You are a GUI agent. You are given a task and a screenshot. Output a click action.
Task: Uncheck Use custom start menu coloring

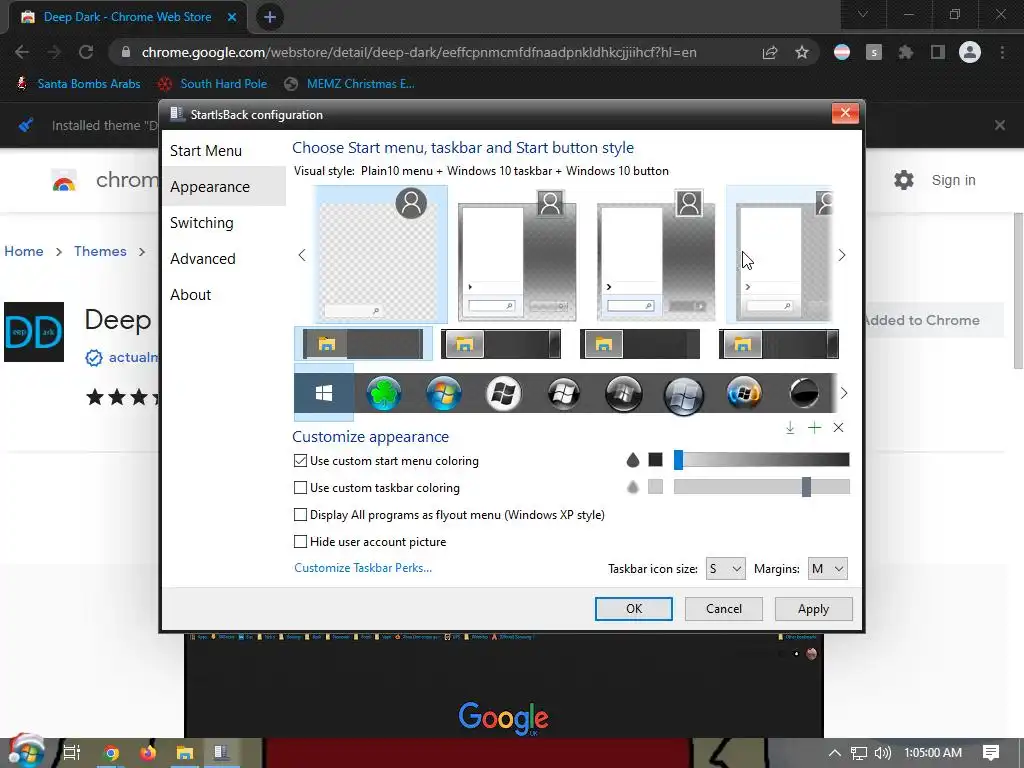[300, 461]
